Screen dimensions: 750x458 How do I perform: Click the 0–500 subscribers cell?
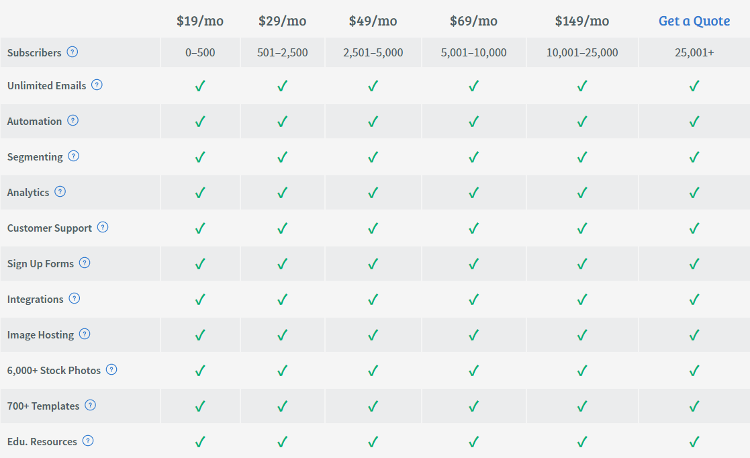coord(200,53)
